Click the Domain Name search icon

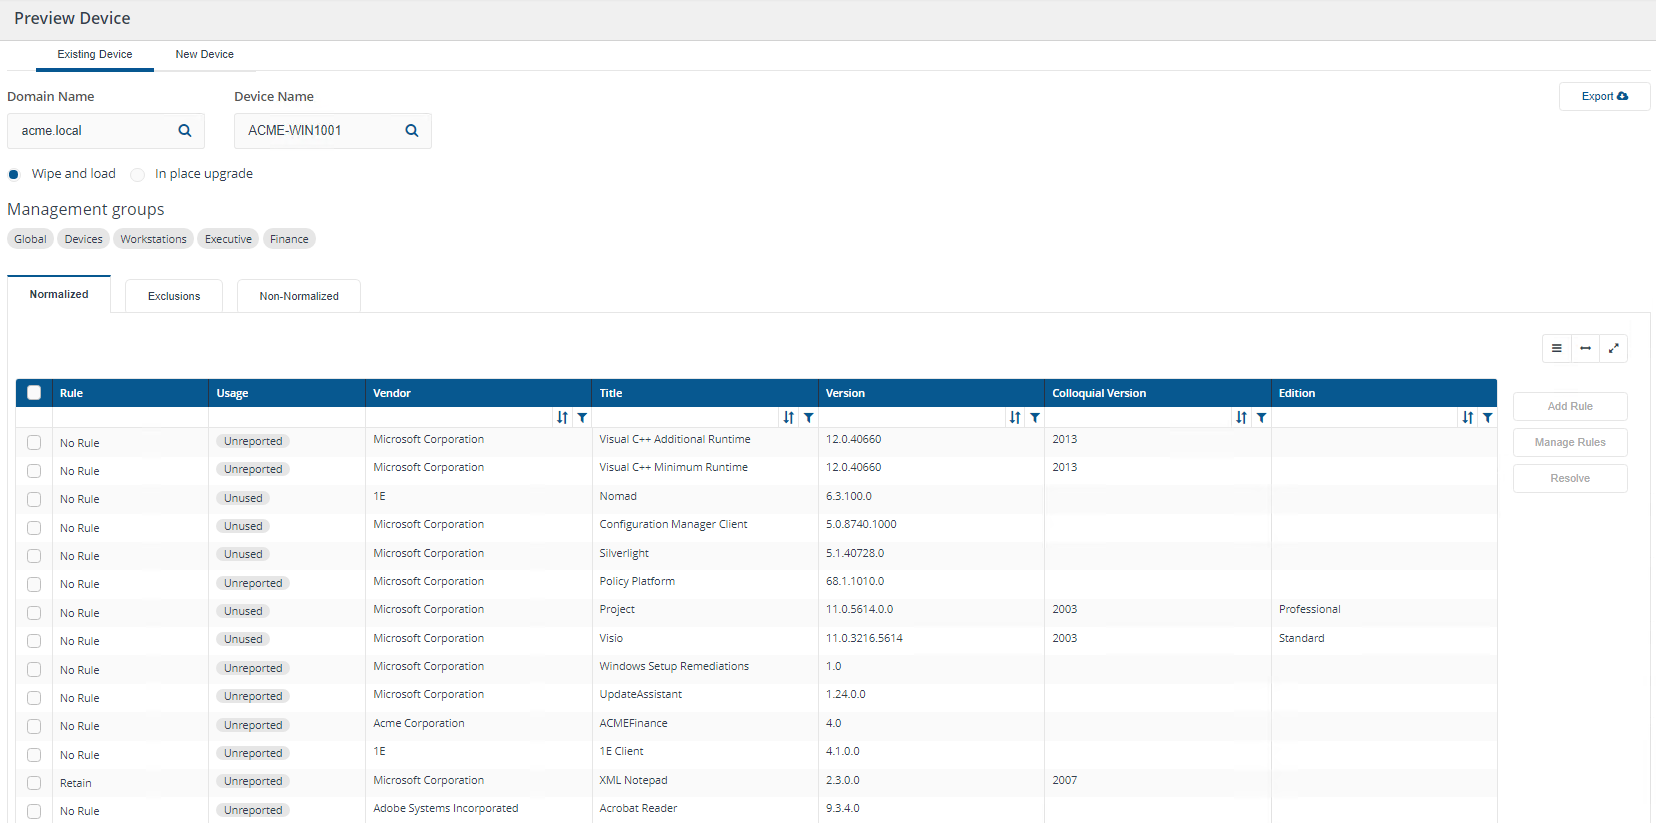[x=185, y=131]
